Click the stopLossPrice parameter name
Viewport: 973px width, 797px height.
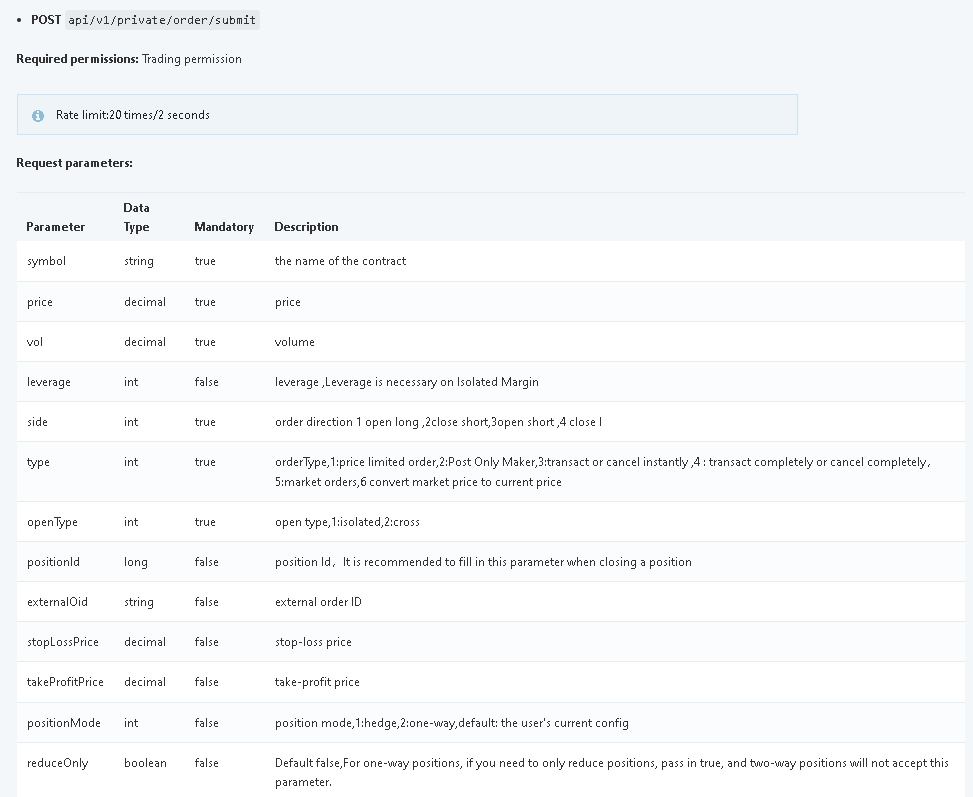click(62, 642)
